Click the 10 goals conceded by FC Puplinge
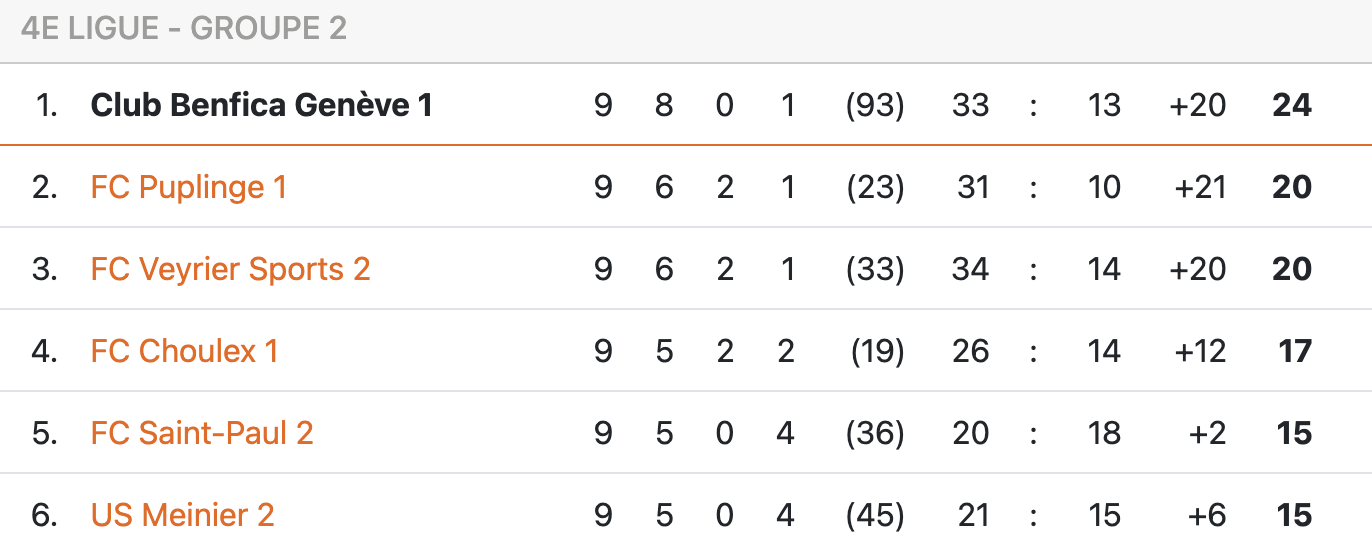 tap(1104, 187)
